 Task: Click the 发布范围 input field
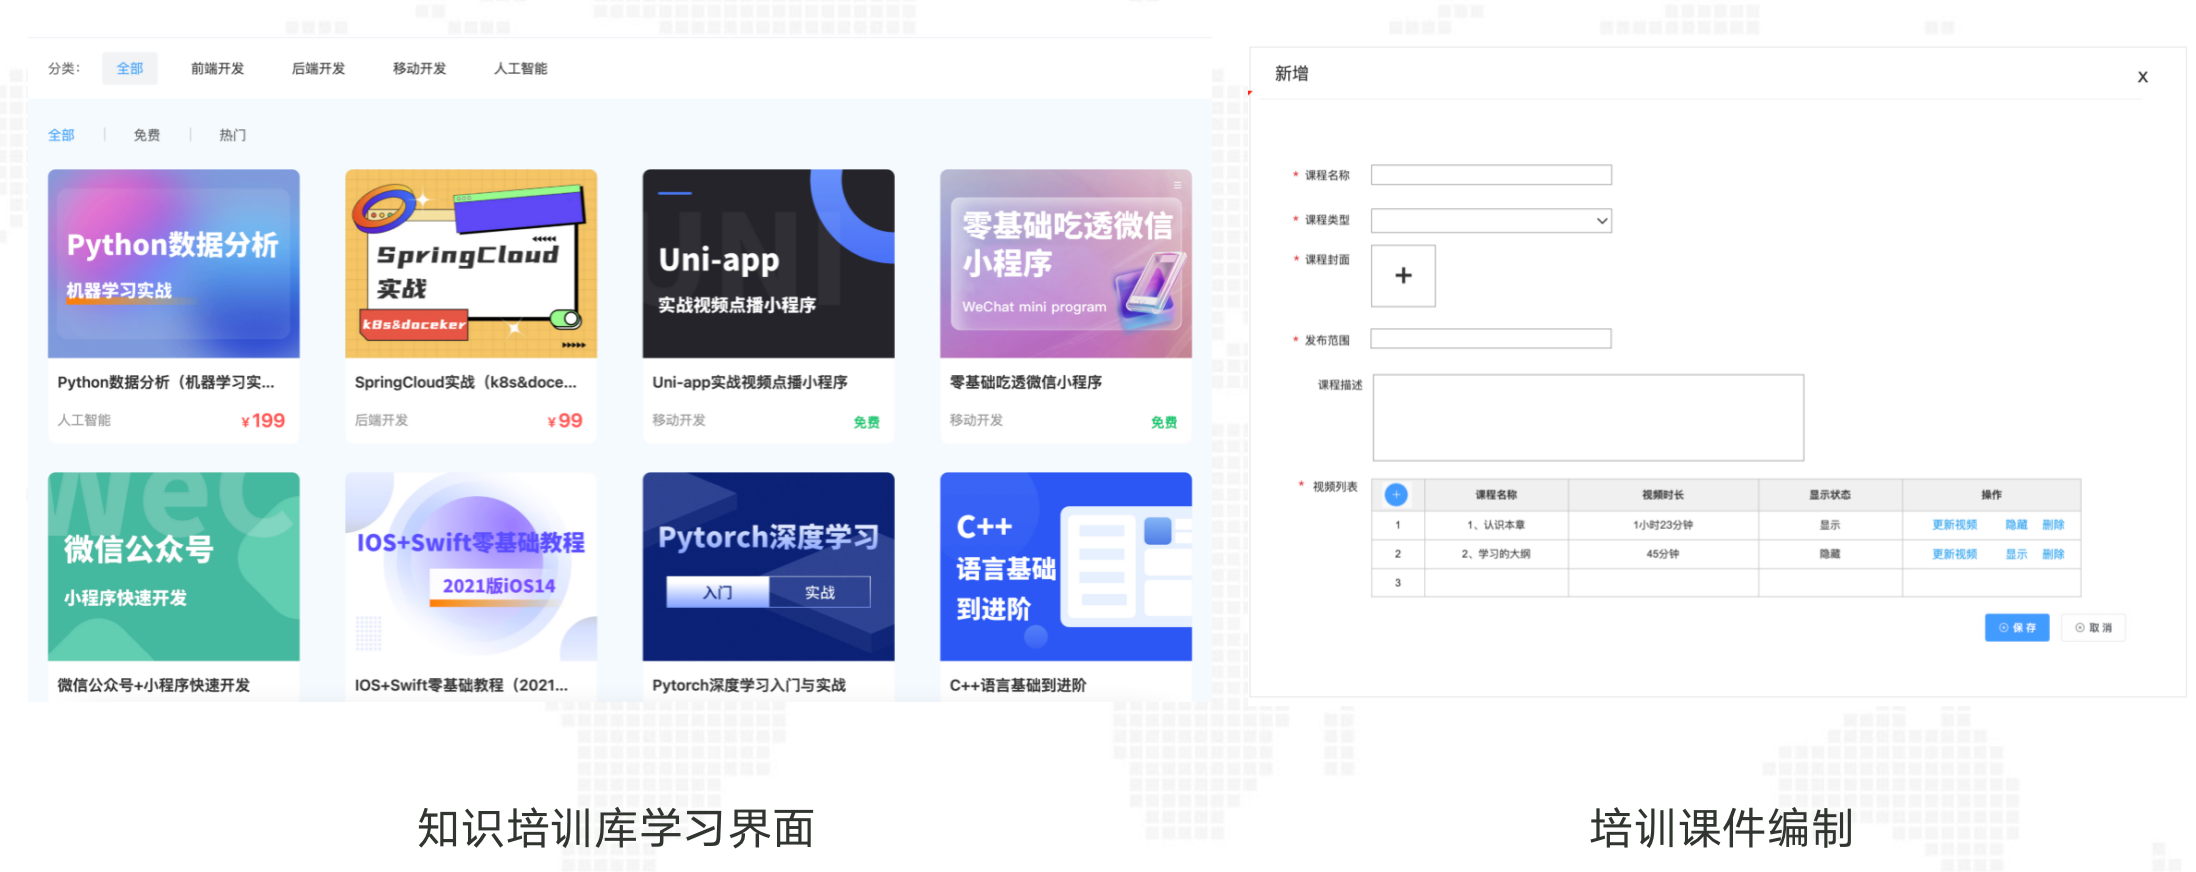tap(1491, 339)
